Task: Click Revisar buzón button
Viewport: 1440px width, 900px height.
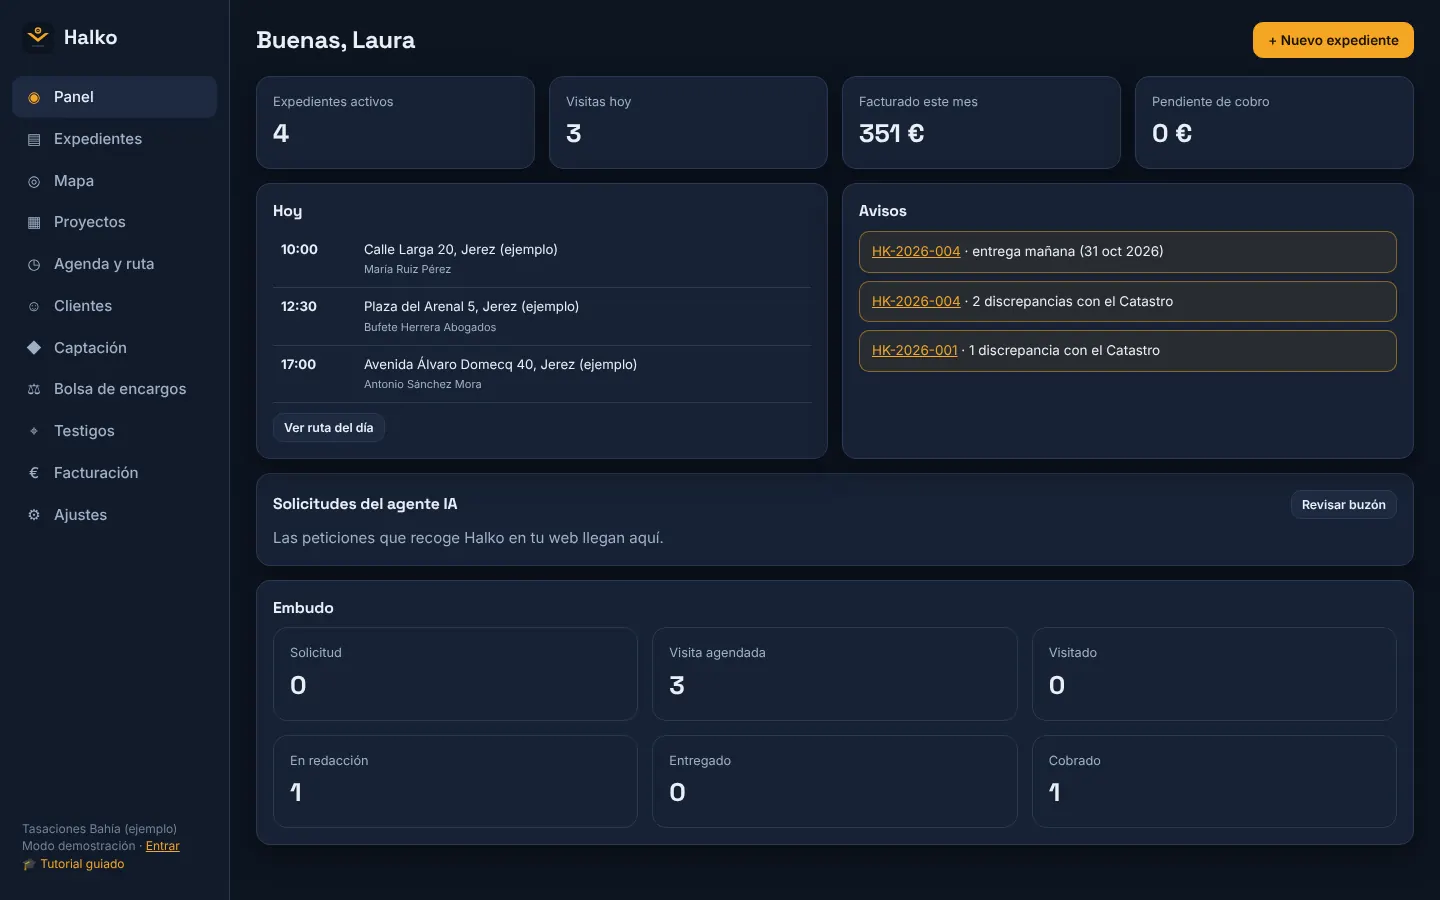Action: pos(1343,505)
